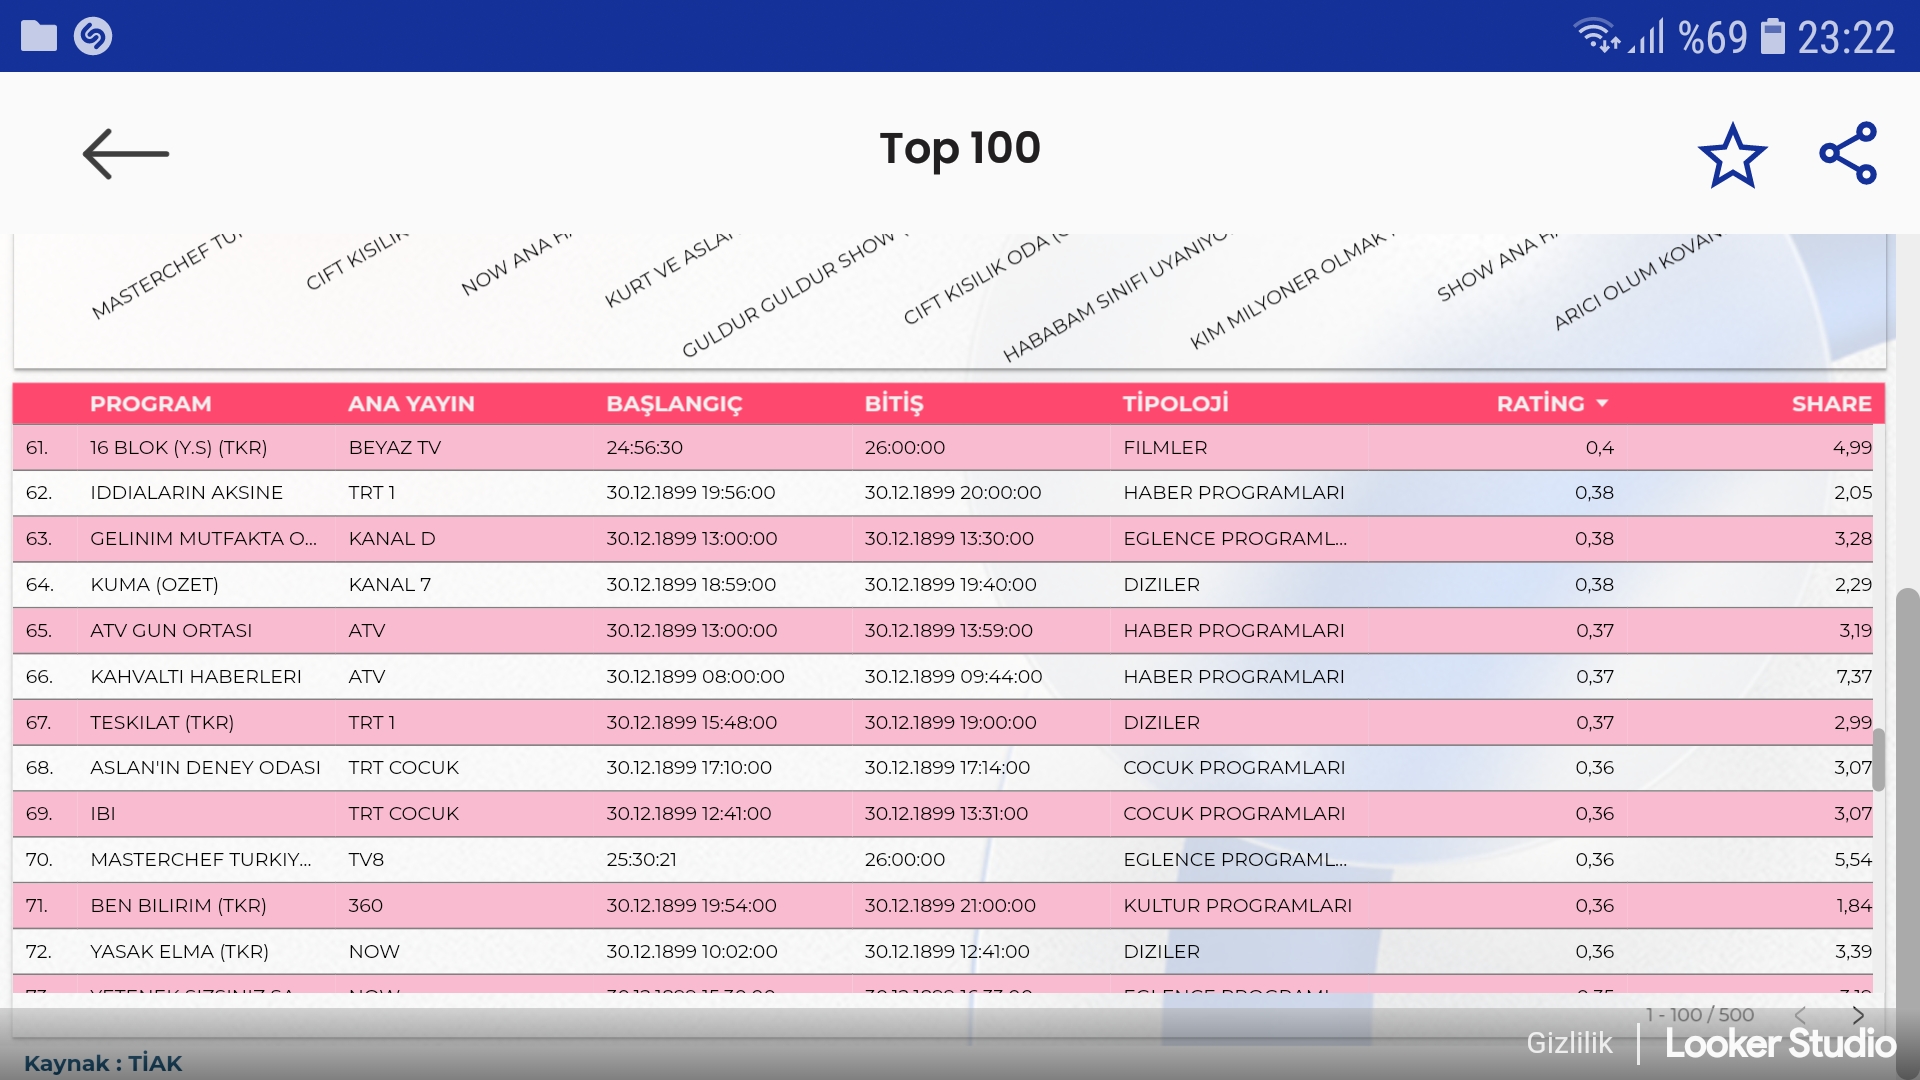1920x1080 pixels.
Task: Sort by ANA YAYIN column header
Action: [411, 403]
